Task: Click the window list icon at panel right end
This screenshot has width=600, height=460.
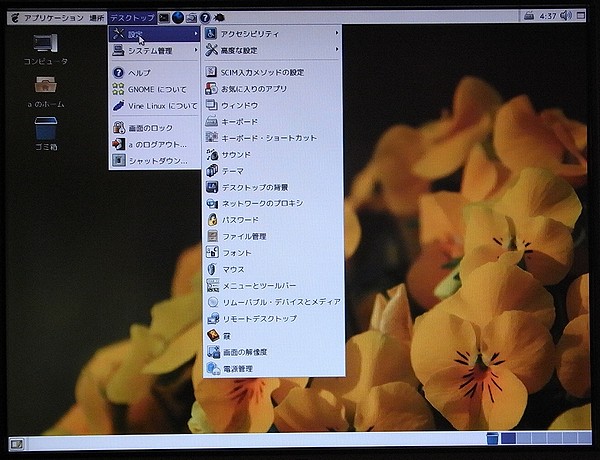Action: [x=581, y=16]
